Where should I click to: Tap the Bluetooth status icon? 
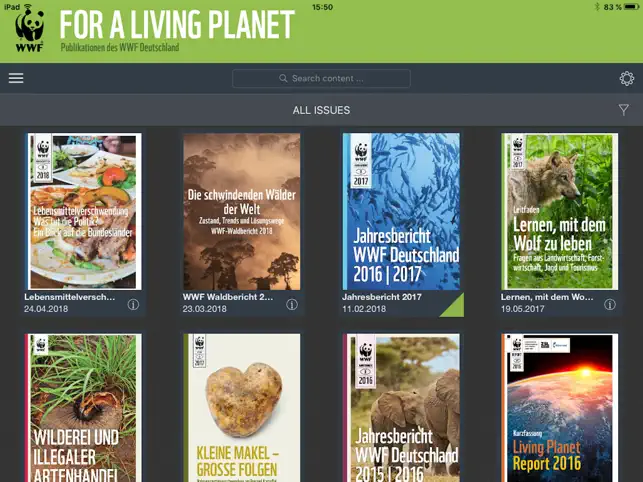tap(597, 7)
